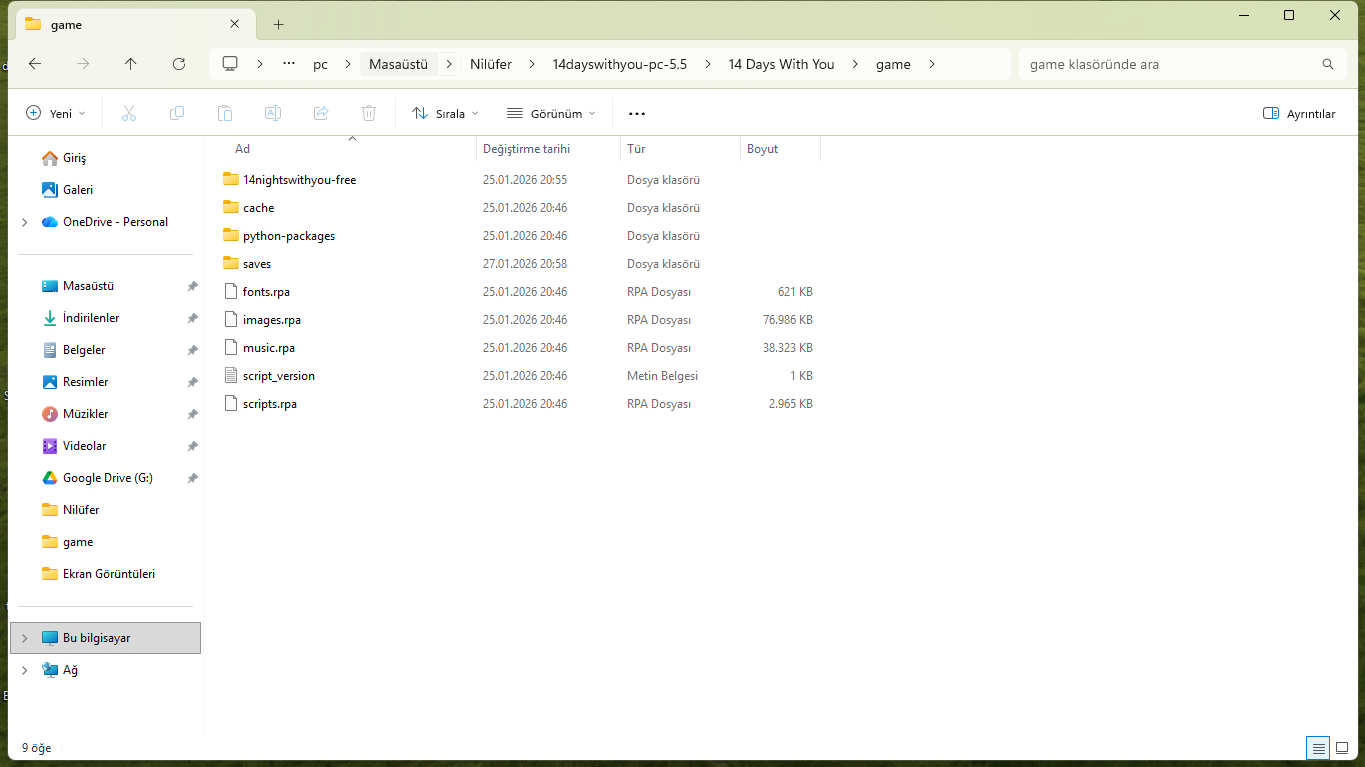Image resolution: width=1365 pixels, height=767 pixels.
Task: Click the Cut scissors icon
Action: [x=129, y=113]
